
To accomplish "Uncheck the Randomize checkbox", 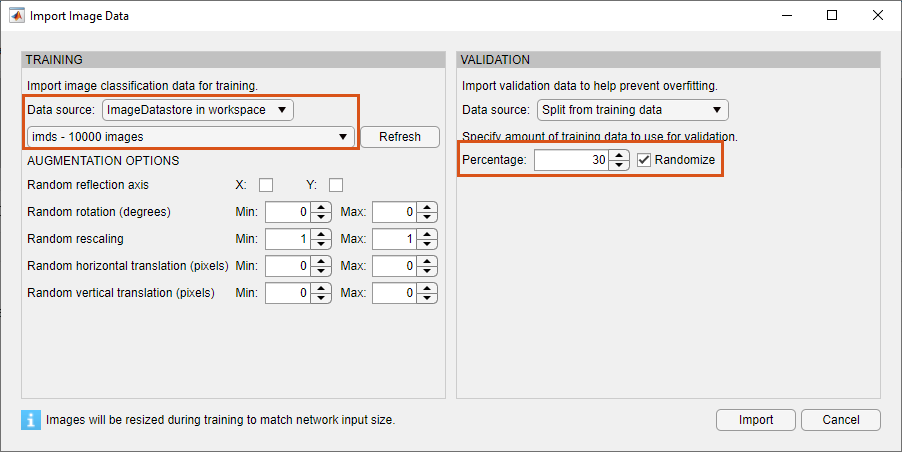I will click(x=644, y=160).
